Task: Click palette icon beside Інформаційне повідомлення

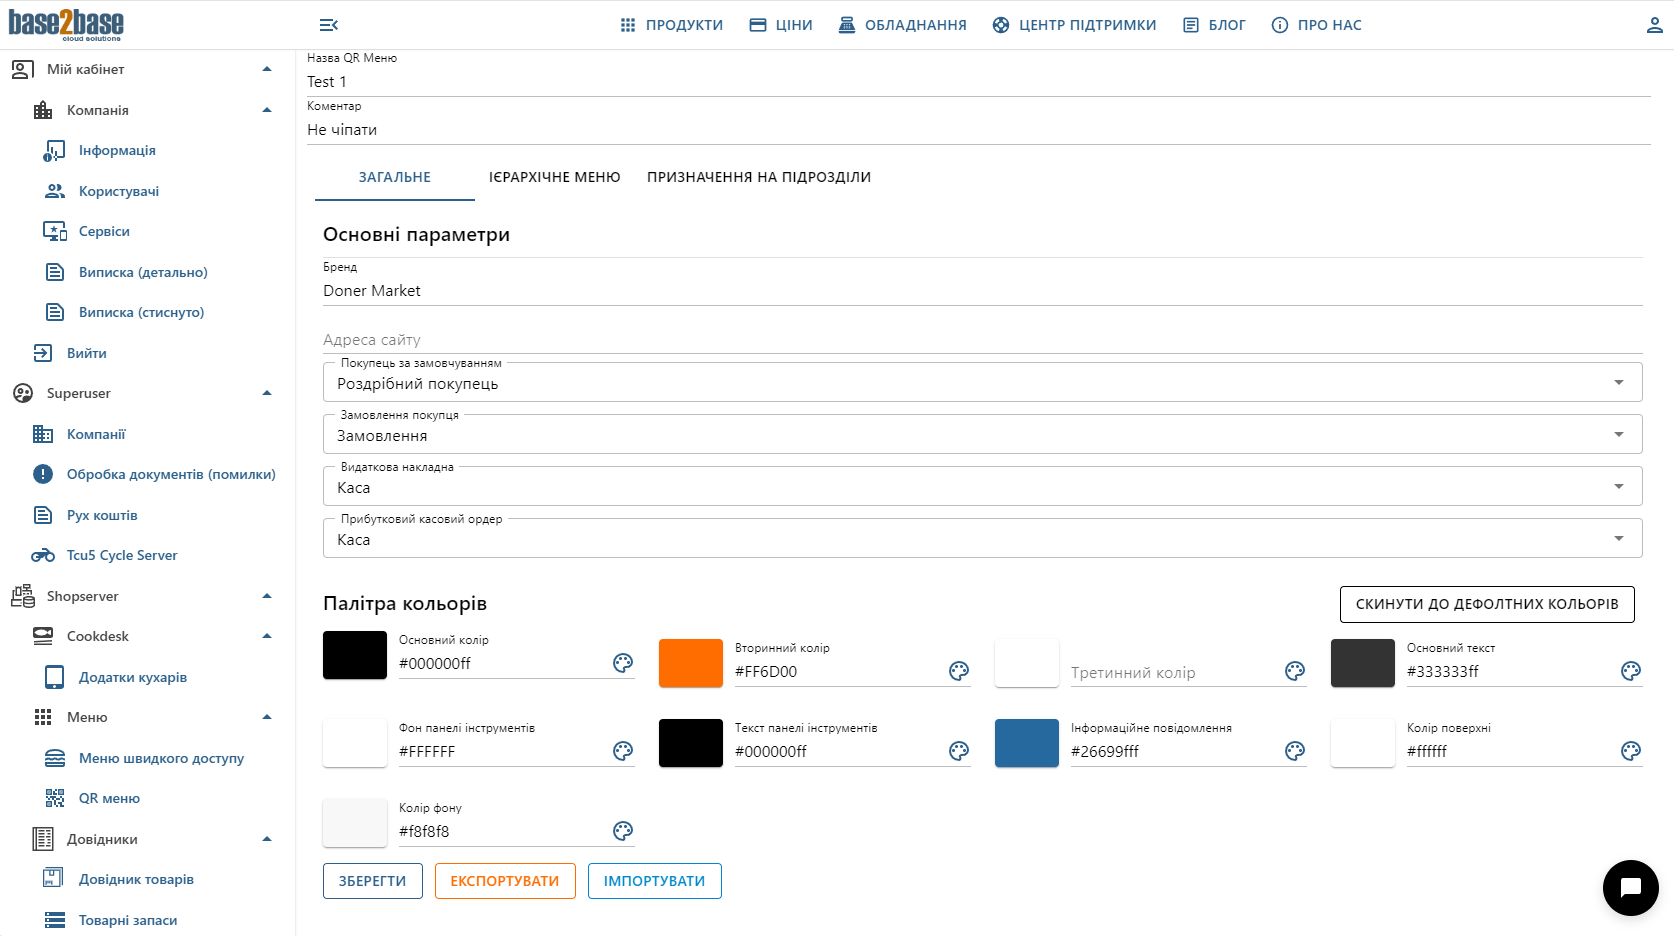Action: click(x=1295, y=751)
